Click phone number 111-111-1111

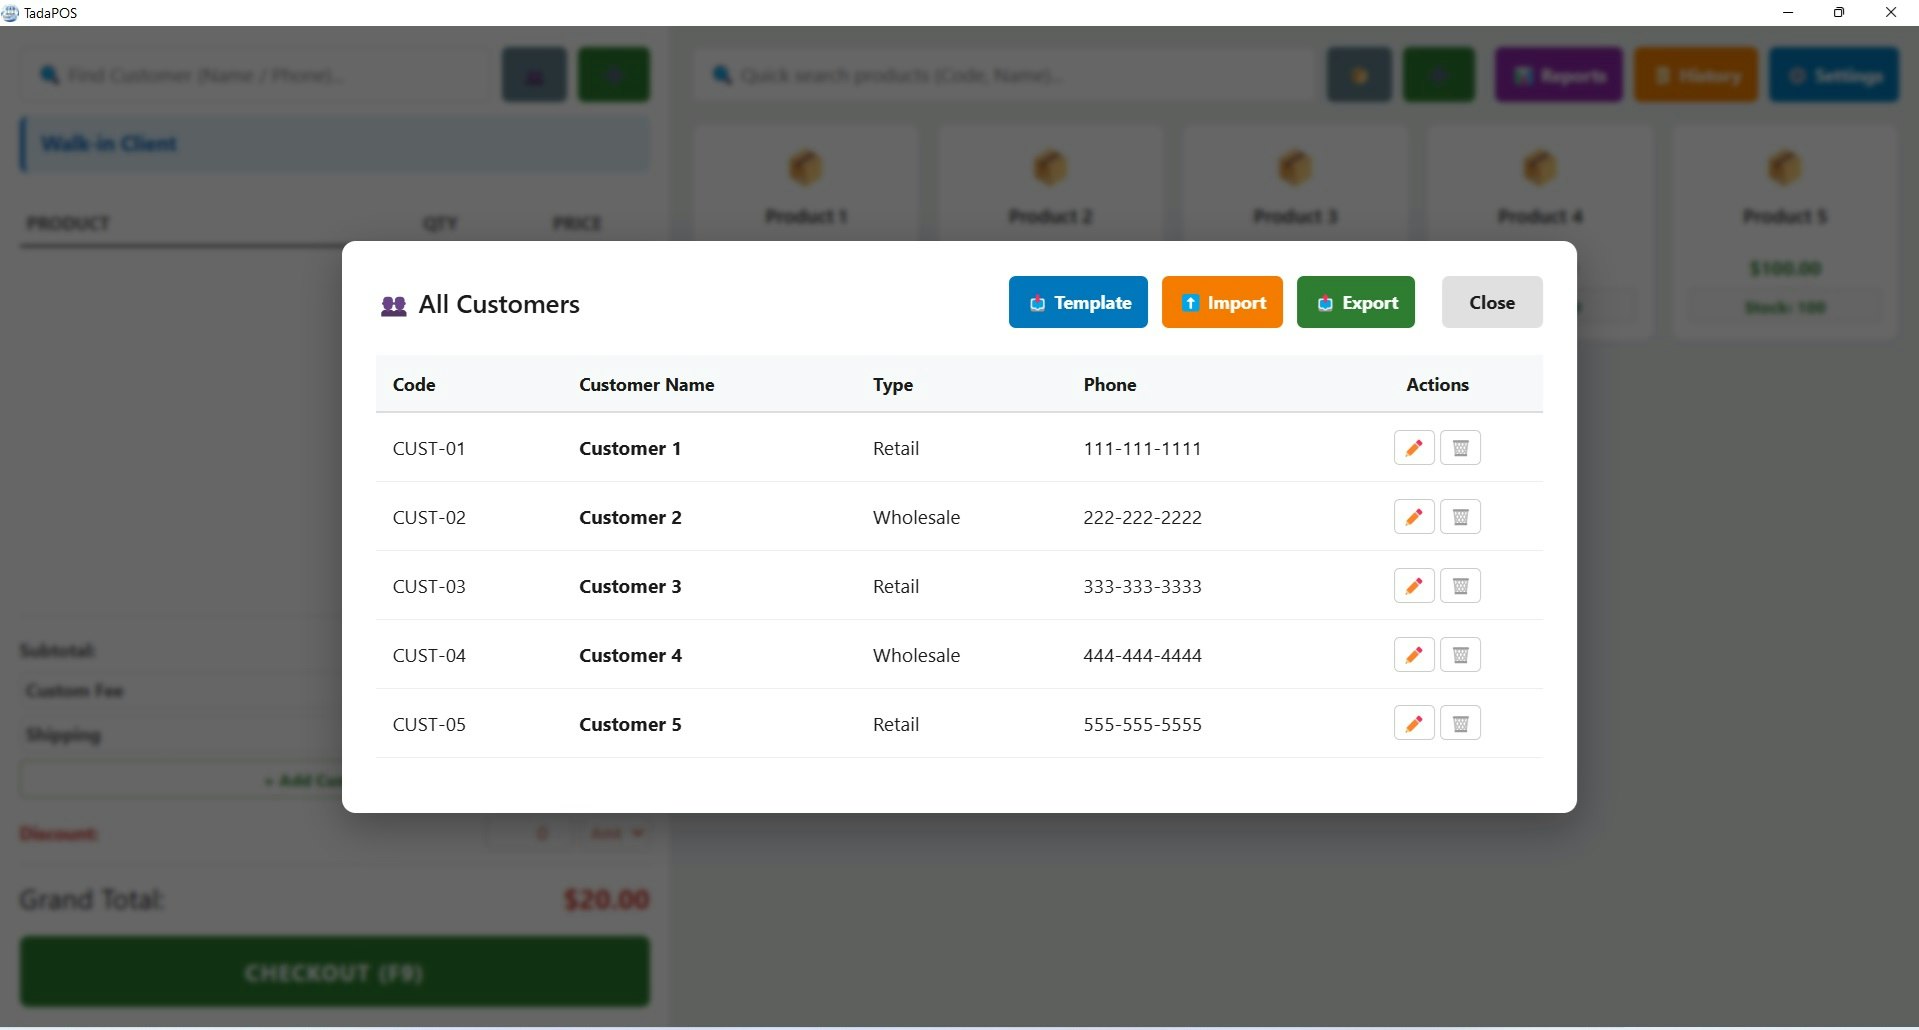pos(1142,448)
